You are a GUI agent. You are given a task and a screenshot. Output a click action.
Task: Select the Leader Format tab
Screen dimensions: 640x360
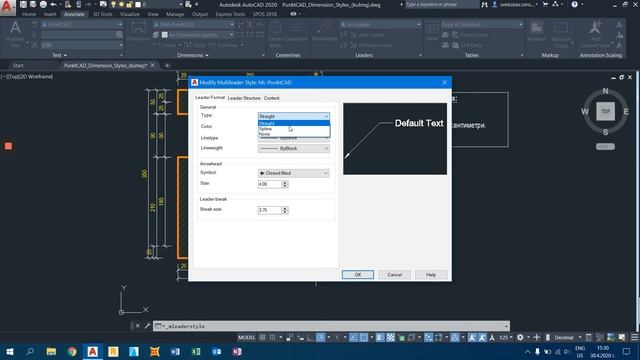(x=210, y=98)
